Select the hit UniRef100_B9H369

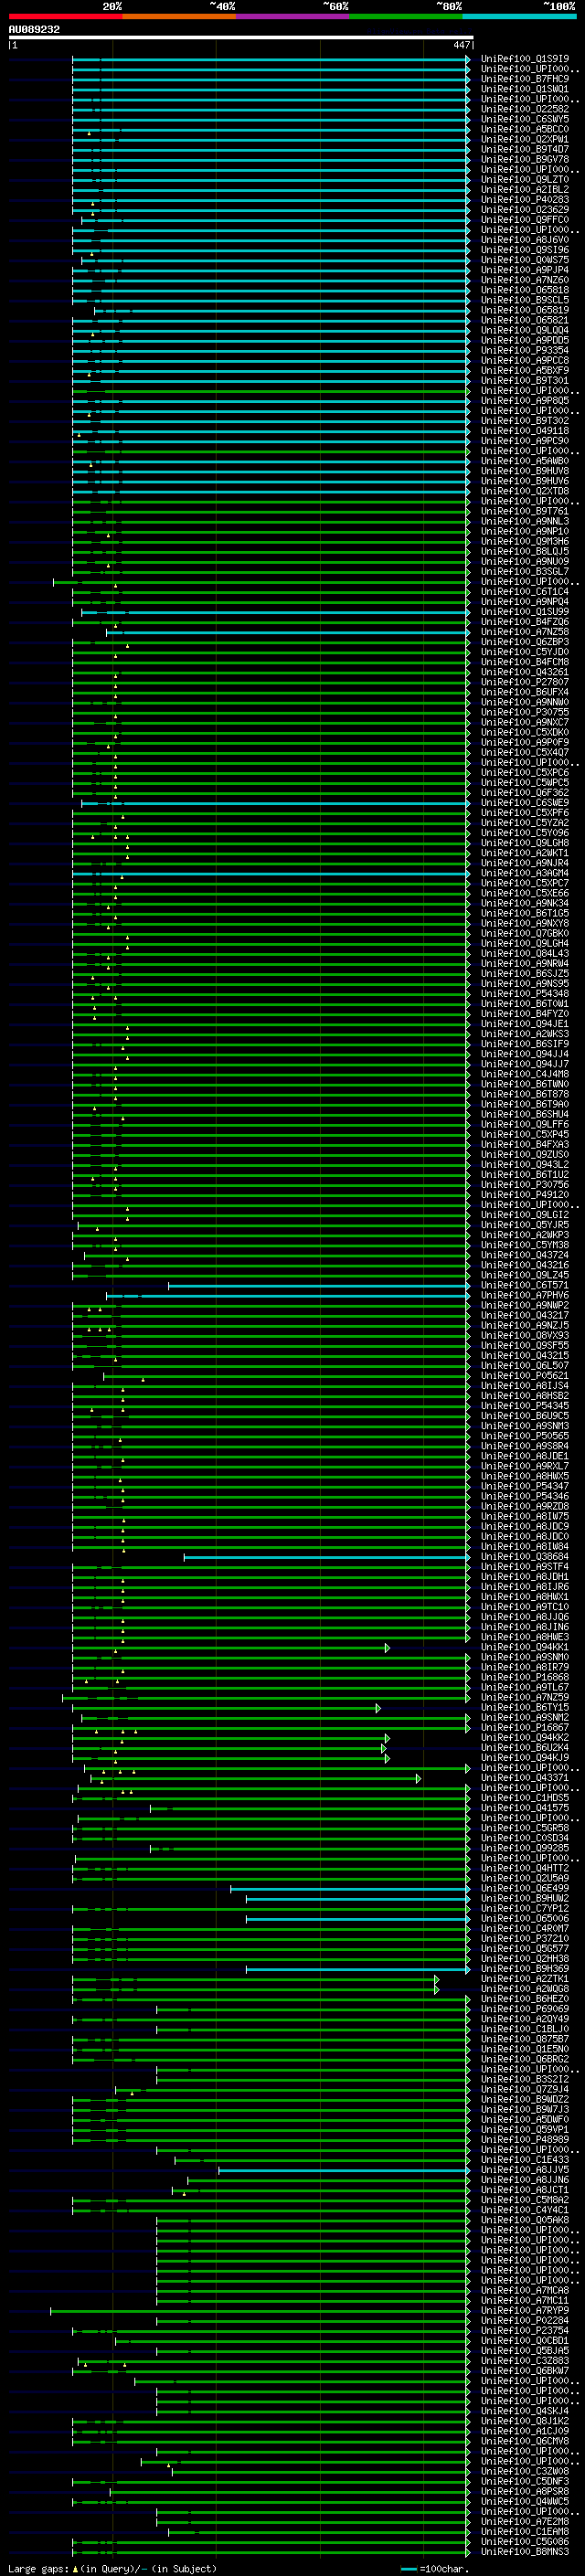point(525,1969)
